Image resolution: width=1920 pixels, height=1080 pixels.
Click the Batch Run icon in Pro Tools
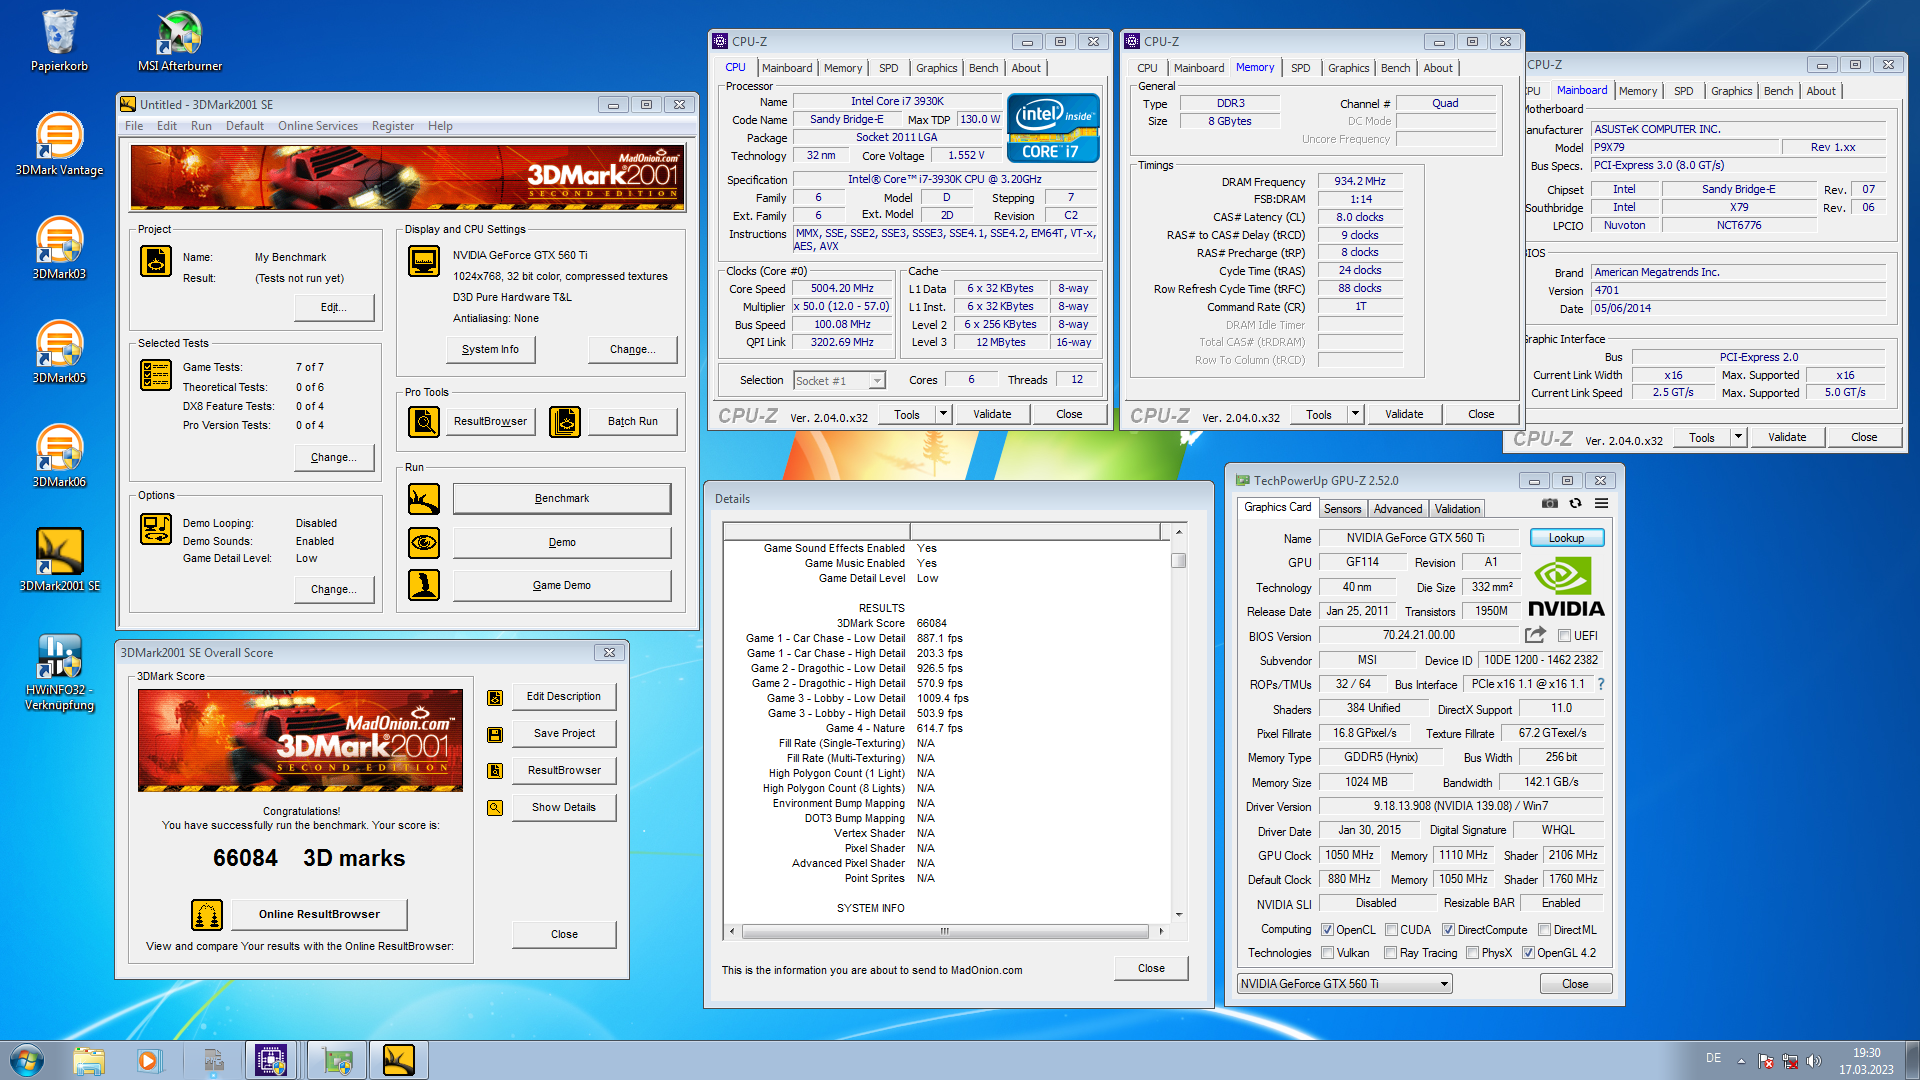click(565, 421)
